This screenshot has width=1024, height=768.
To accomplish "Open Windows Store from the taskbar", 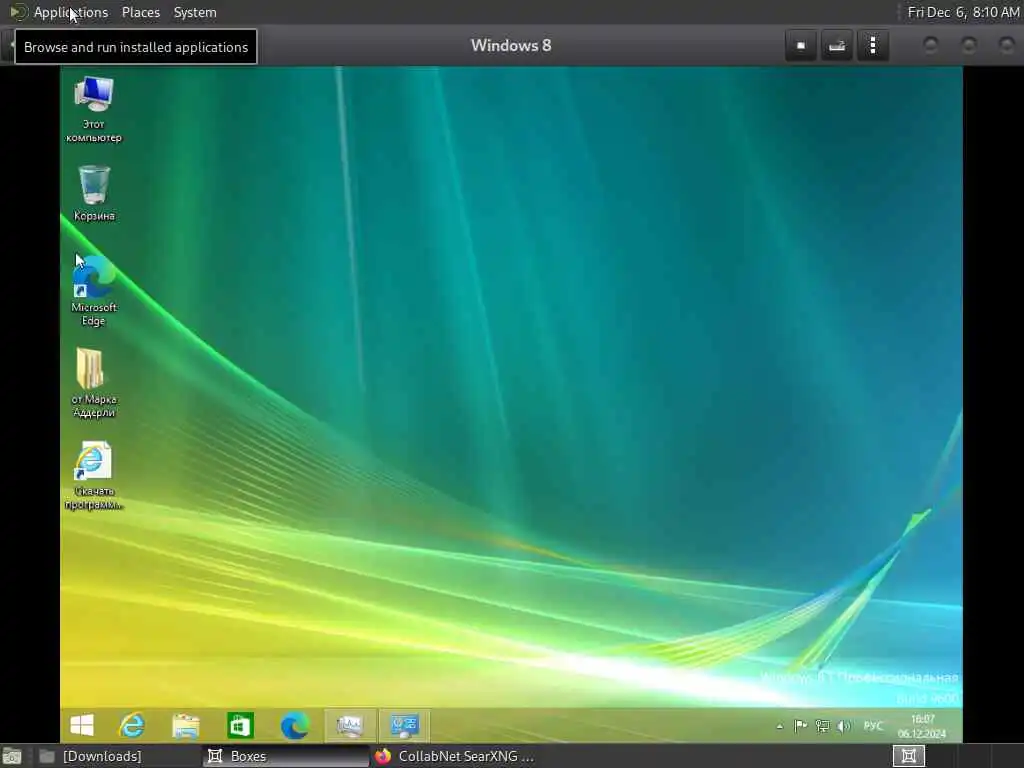I will (x=240, y=725).
